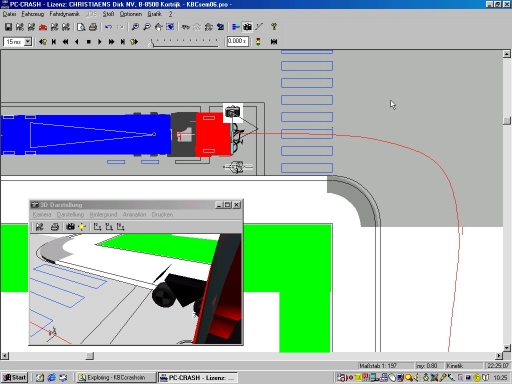The height and width of the screenshot is (384, 512).
Task: Click the zoom out magnifier icon
Action: 147,27
